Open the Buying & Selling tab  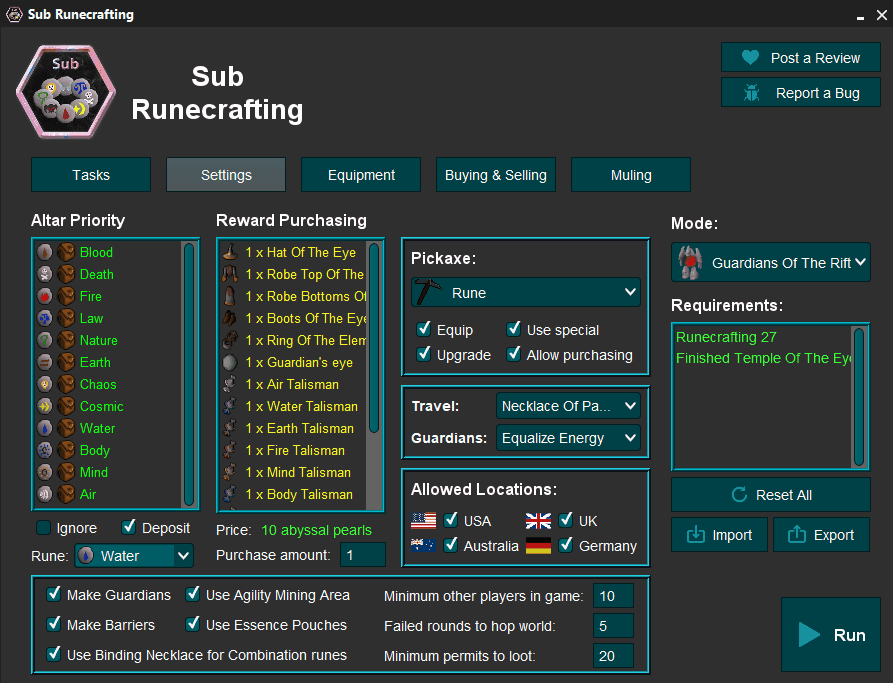496,174
